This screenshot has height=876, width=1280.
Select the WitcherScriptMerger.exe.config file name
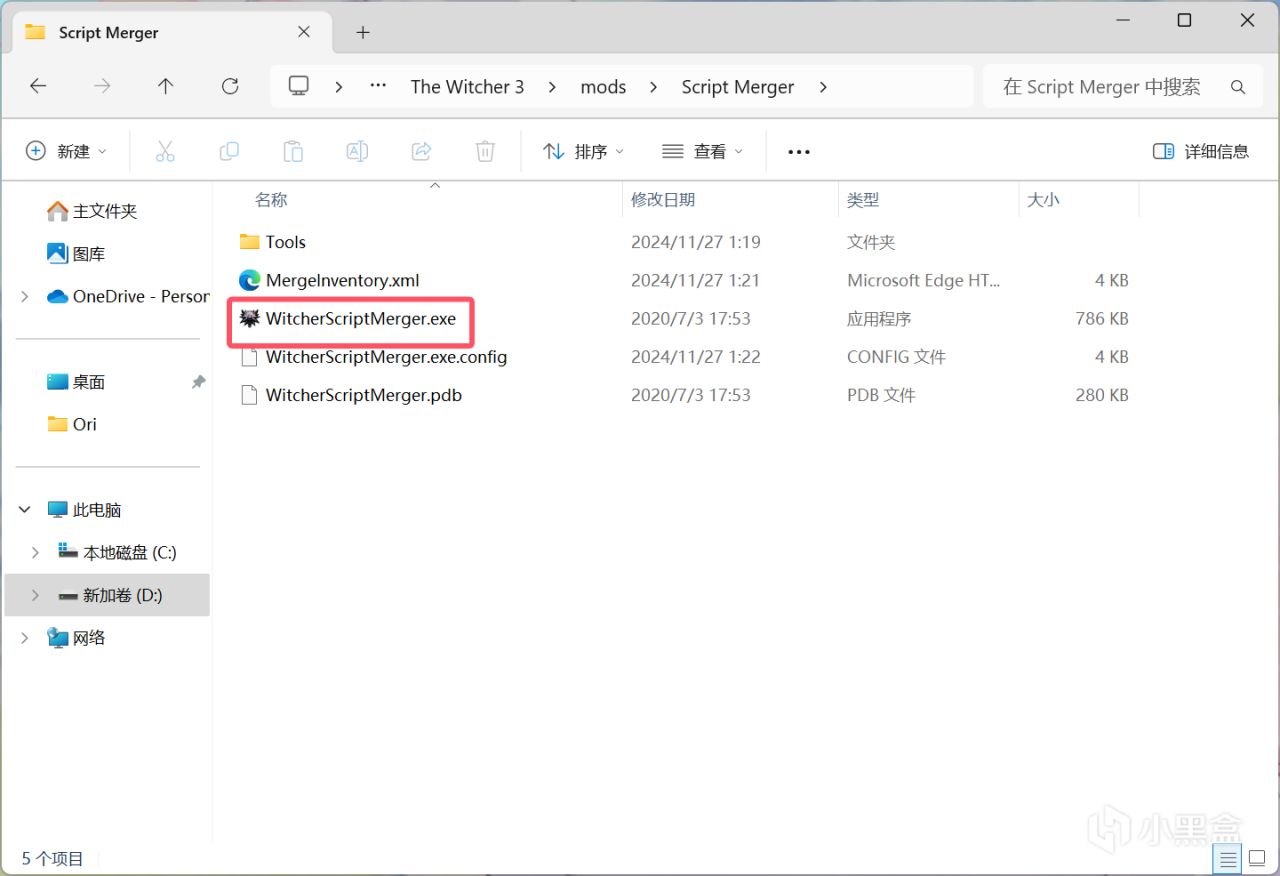pos(387,357)
